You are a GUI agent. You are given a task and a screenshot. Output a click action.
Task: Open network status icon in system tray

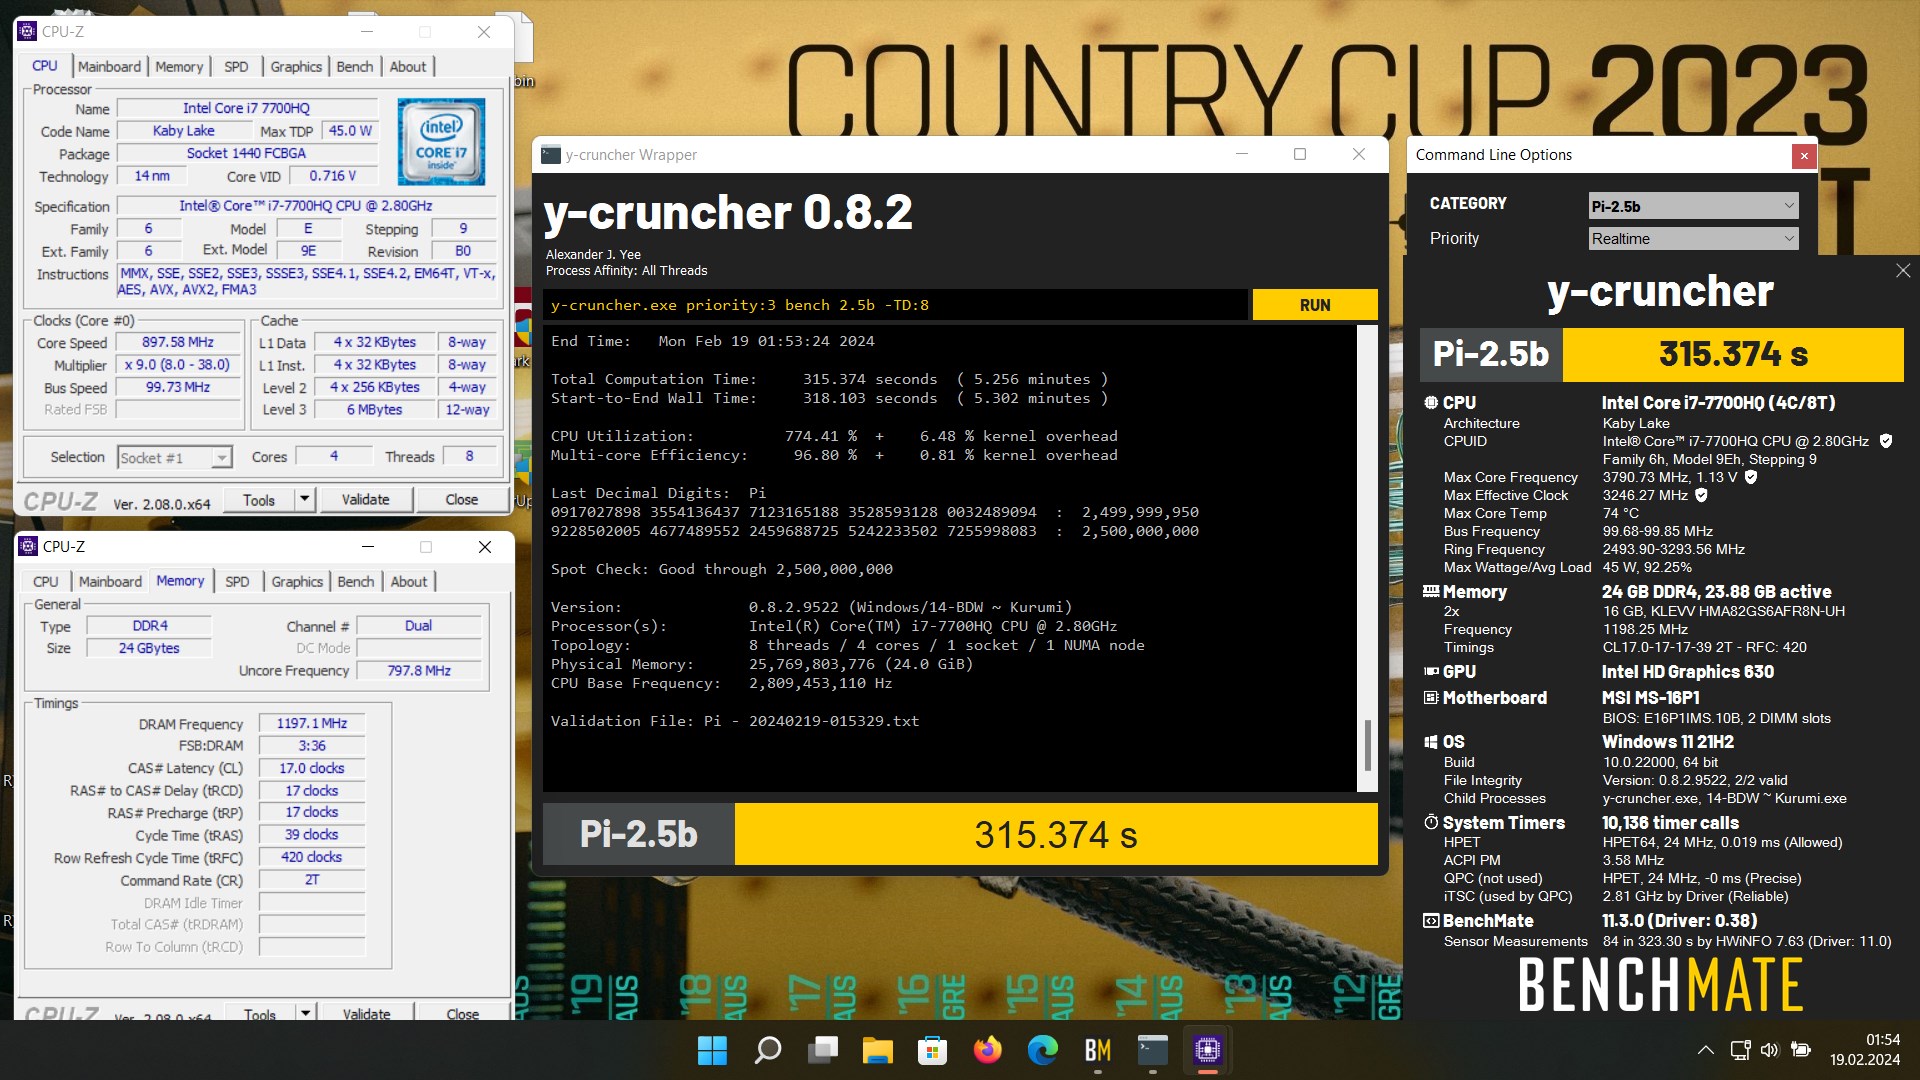click(x=1741, y=1050)
